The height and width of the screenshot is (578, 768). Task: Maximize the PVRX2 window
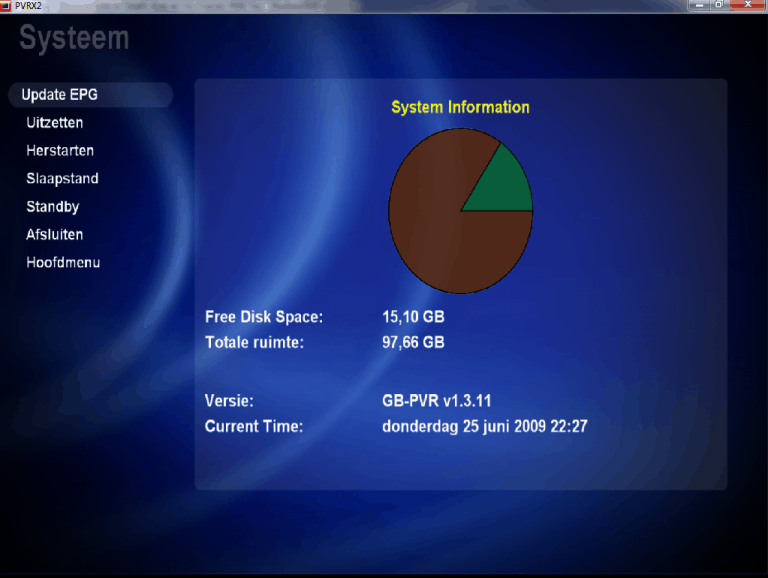[x=720, y=5]
